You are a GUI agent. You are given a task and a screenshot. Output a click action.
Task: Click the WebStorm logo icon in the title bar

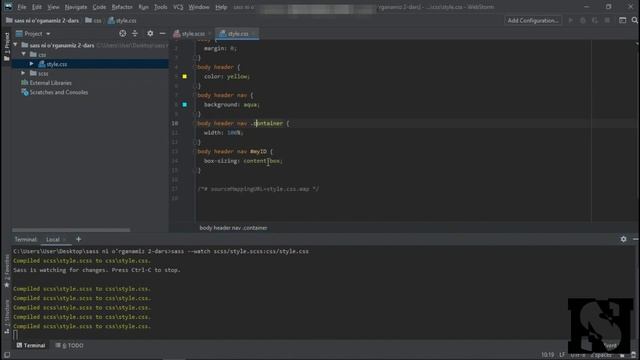[8, 7]
